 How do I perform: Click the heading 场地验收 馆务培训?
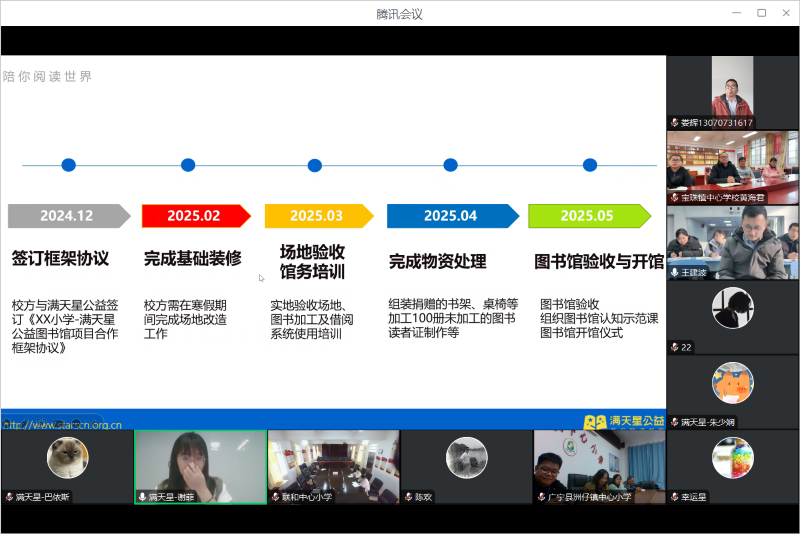312,262
